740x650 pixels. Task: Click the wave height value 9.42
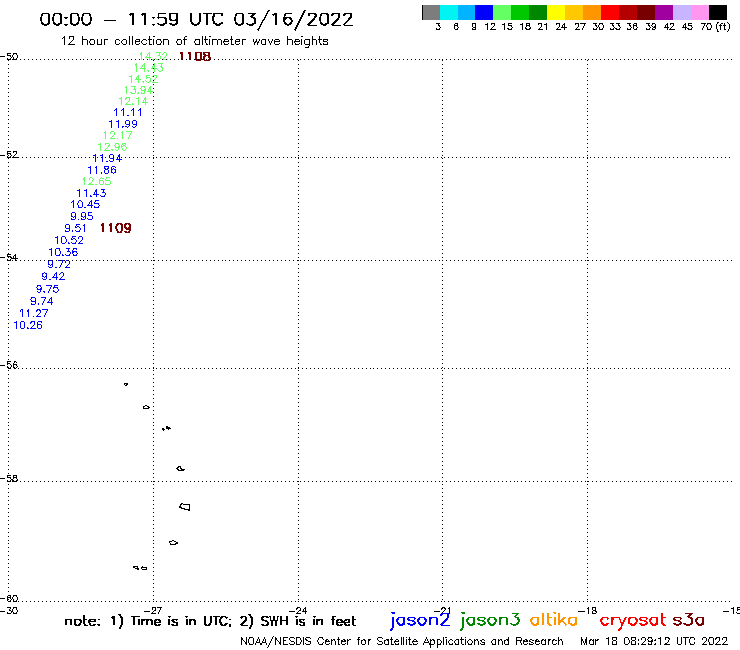click(x=53, y=276)
